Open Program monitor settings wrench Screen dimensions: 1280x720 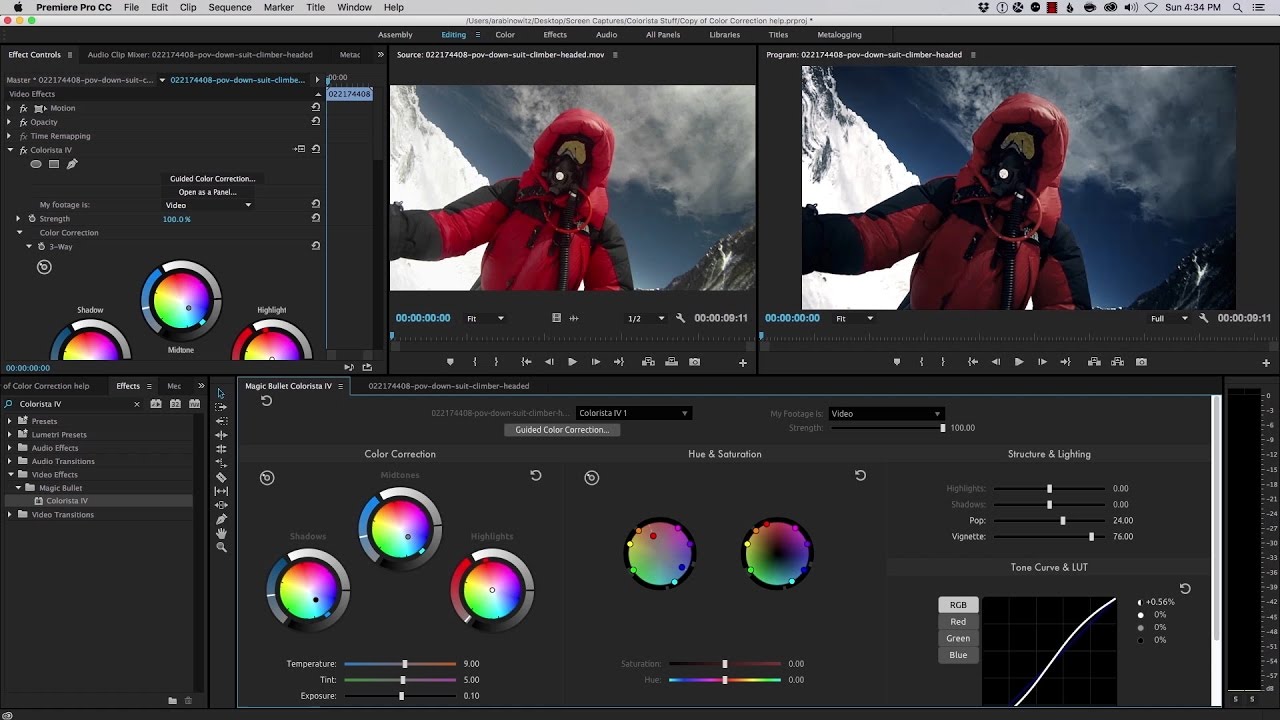(1204, 318)
